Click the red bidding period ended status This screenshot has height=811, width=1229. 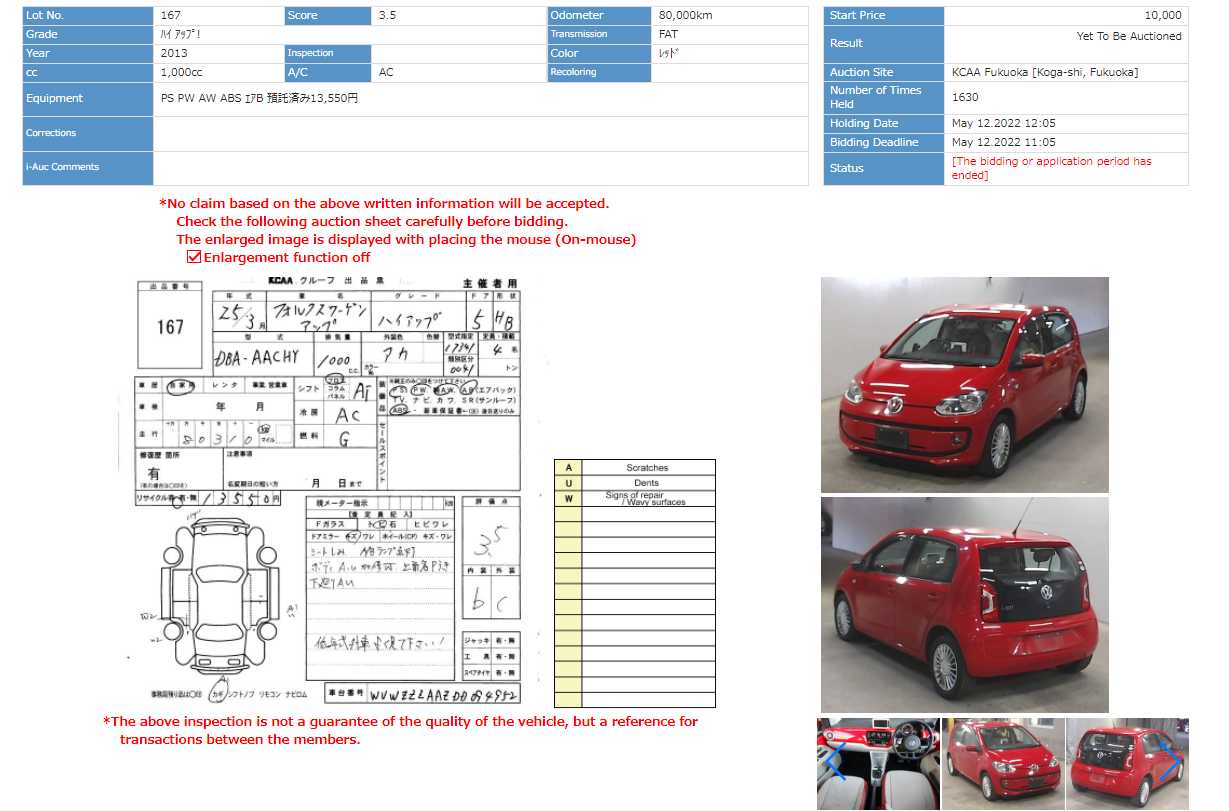[1051, 168]
